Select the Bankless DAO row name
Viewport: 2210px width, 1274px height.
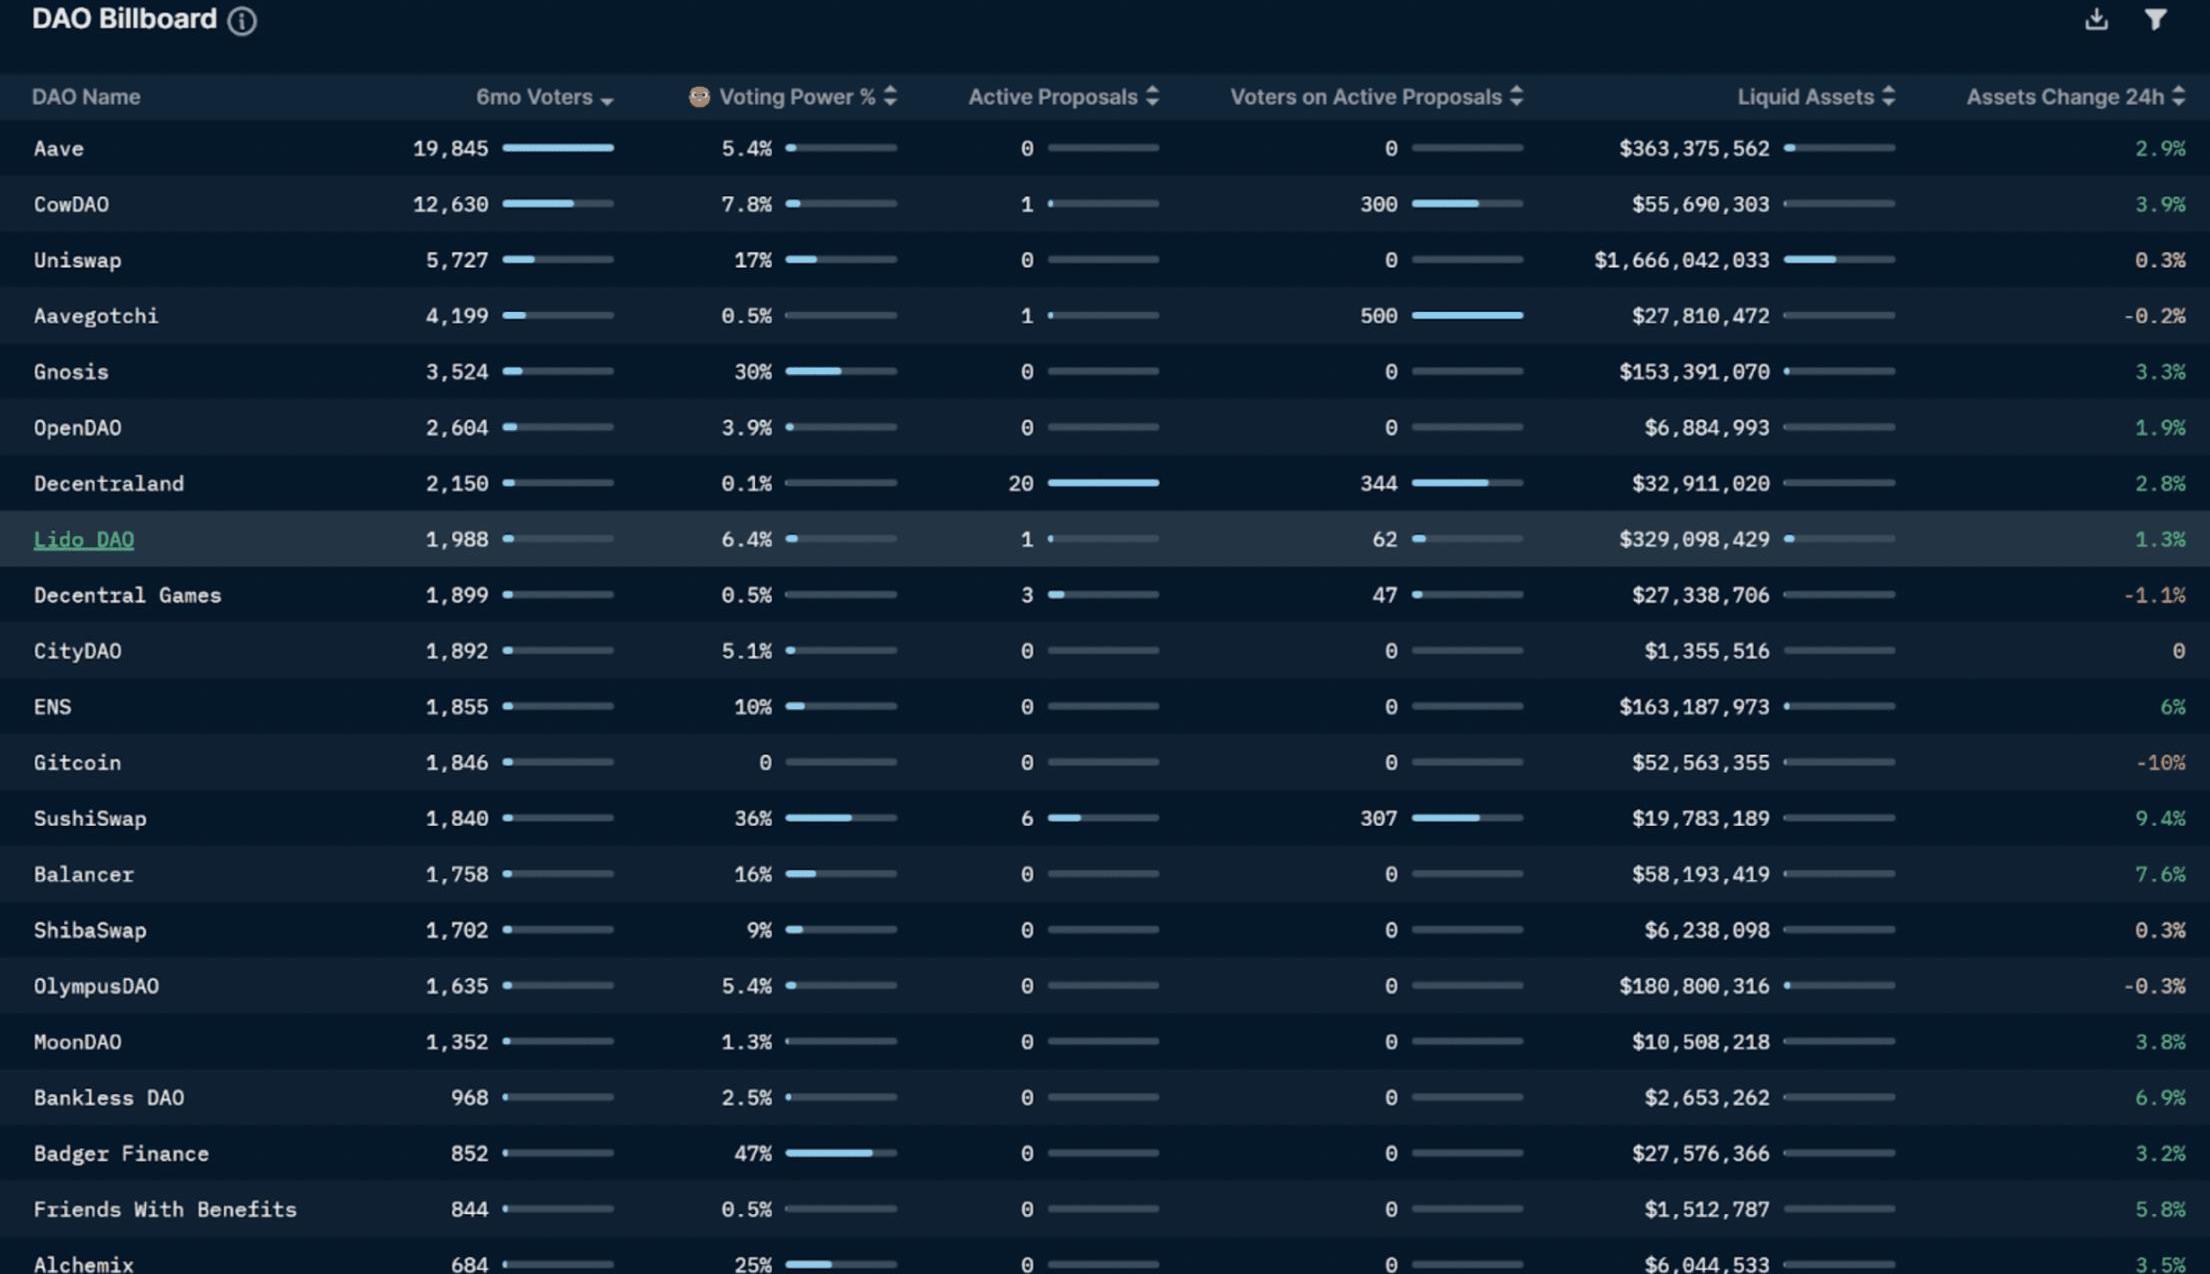click(x=109, y=1098)
